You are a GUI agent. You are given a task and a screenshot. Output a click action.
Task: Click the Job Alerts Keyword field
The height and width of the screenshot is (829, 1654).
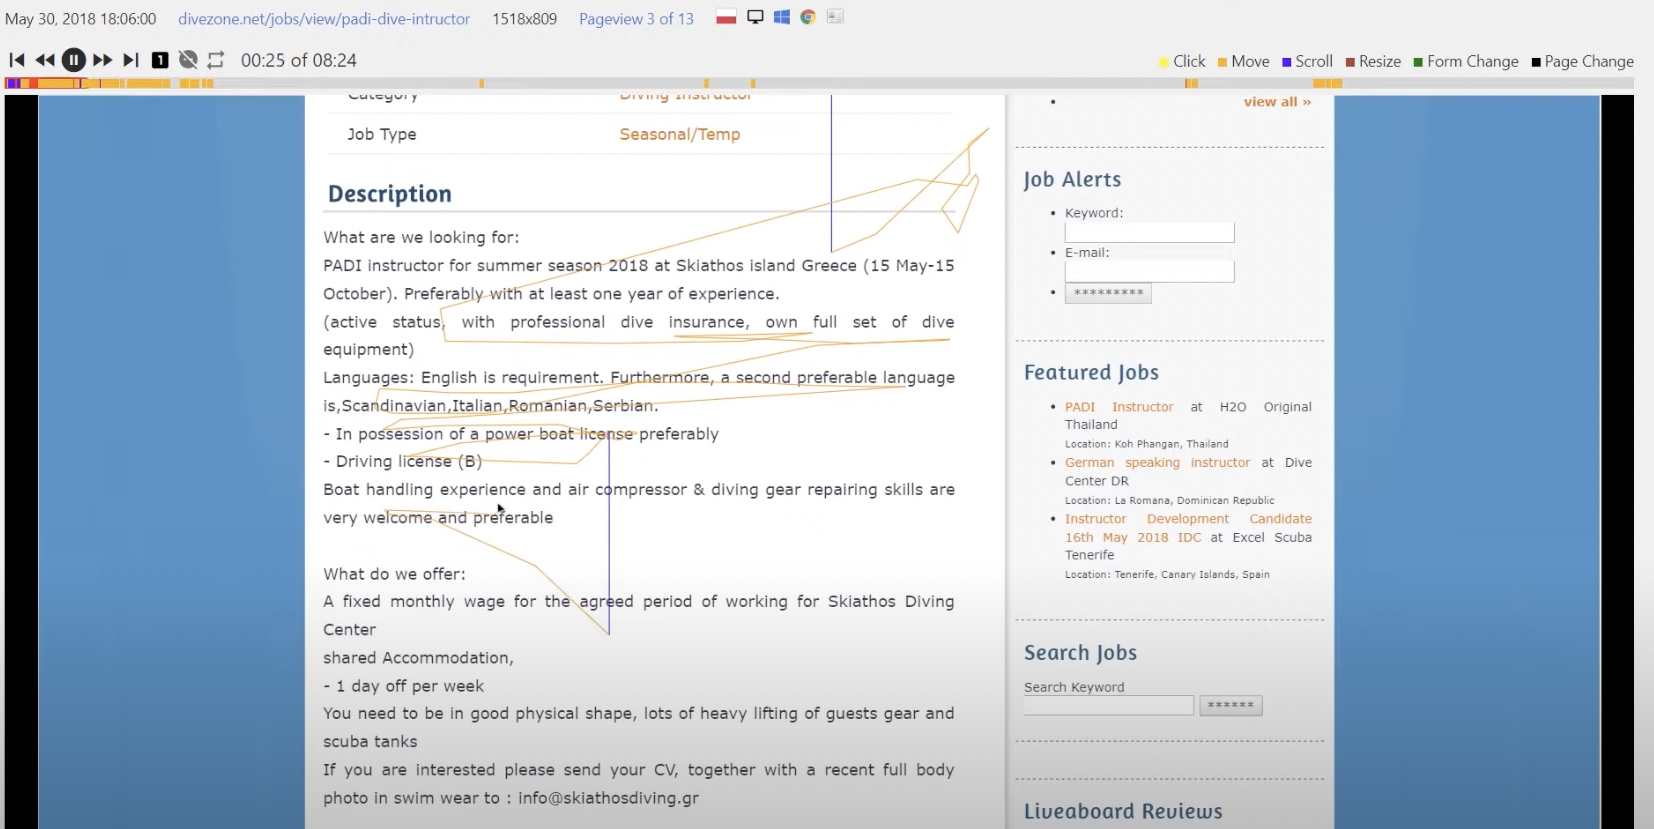tap(1149, 233)
